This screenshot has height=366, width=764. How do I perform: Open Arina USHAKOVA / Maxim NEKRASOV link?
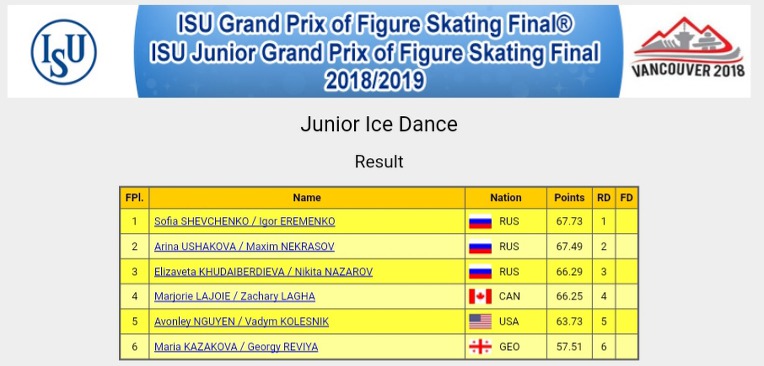(244, 247)
